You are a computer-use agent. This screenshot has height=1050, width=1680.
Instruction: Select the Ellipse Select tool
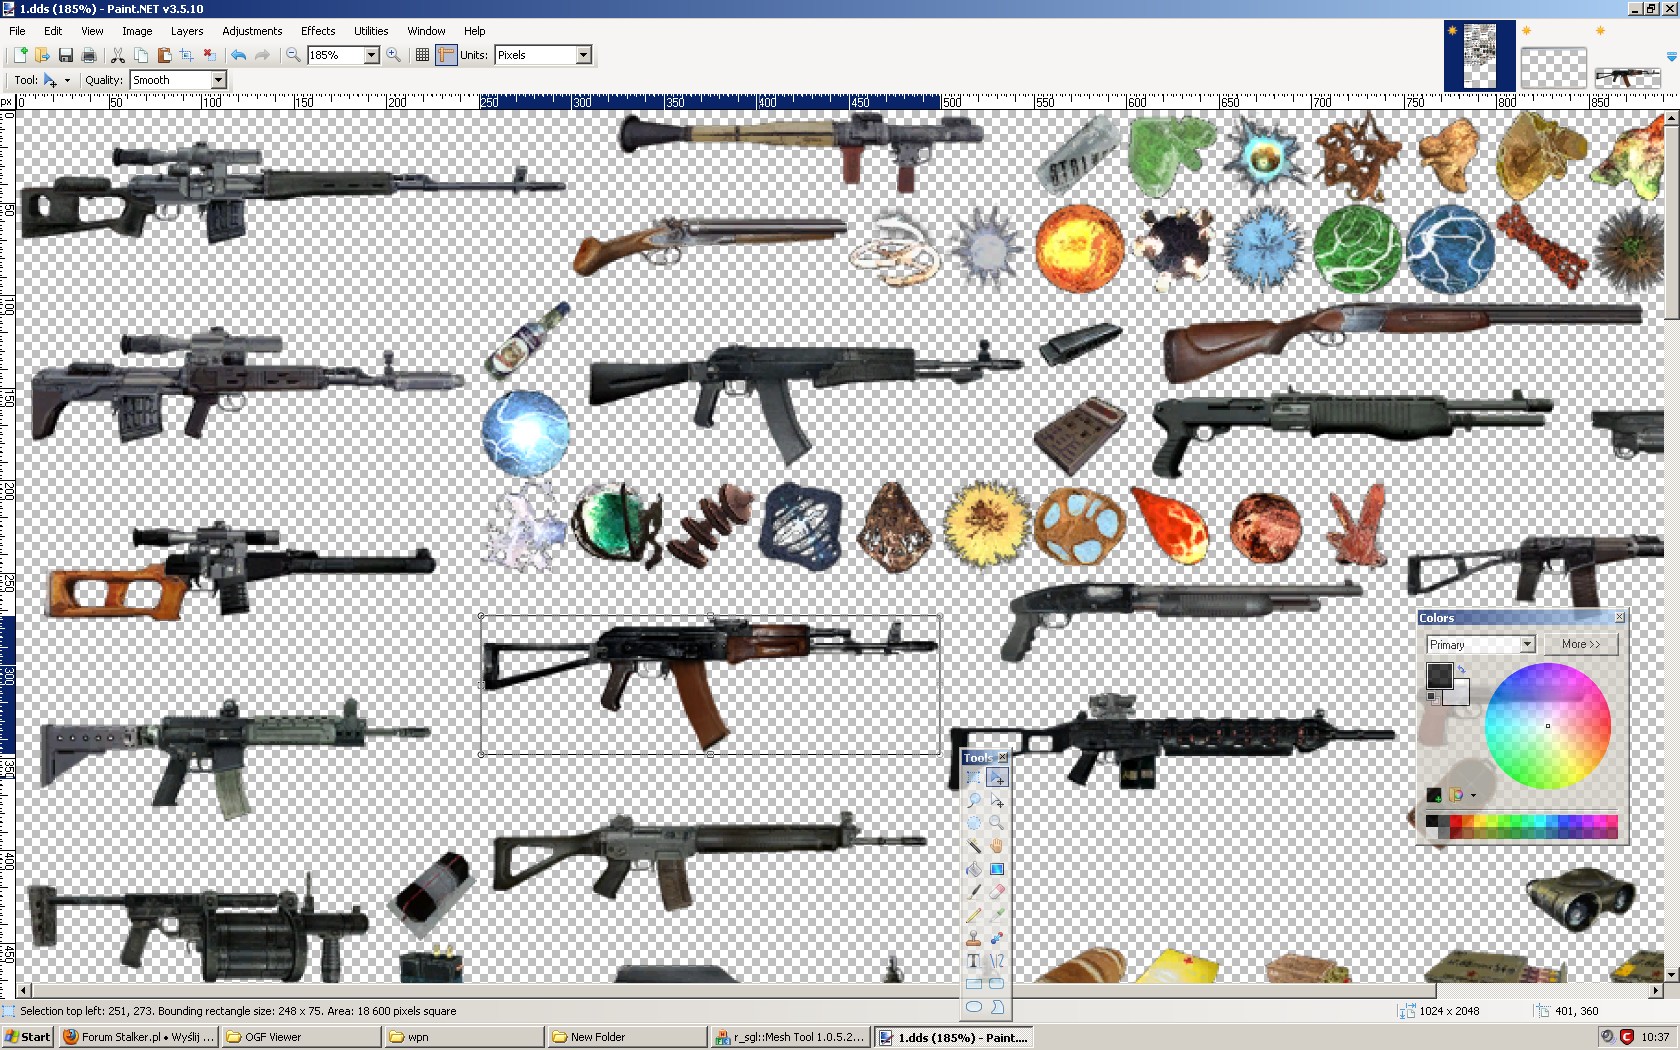pos(974,824)
